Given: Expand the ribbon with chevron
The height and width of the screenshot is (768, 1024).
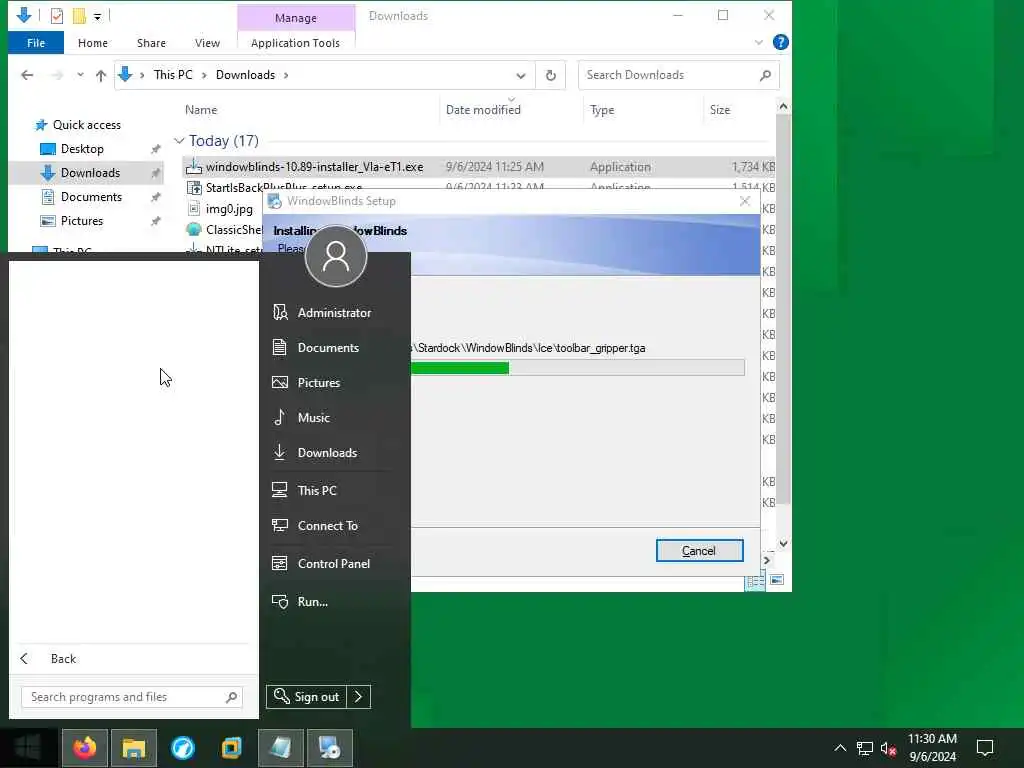Looking at the screenshot, I should coord(758,43).
